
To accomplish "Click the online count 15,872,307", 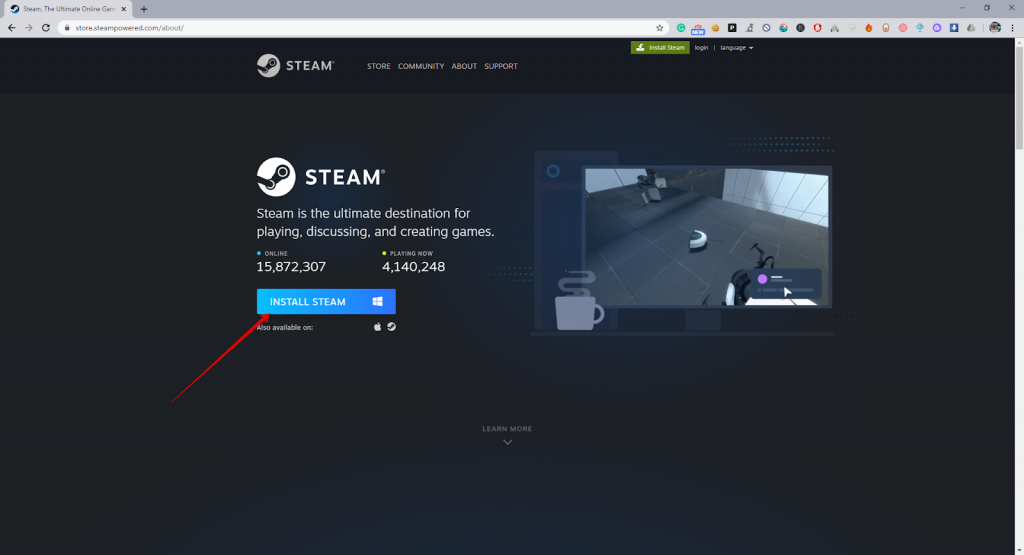I will coord(291,266).
